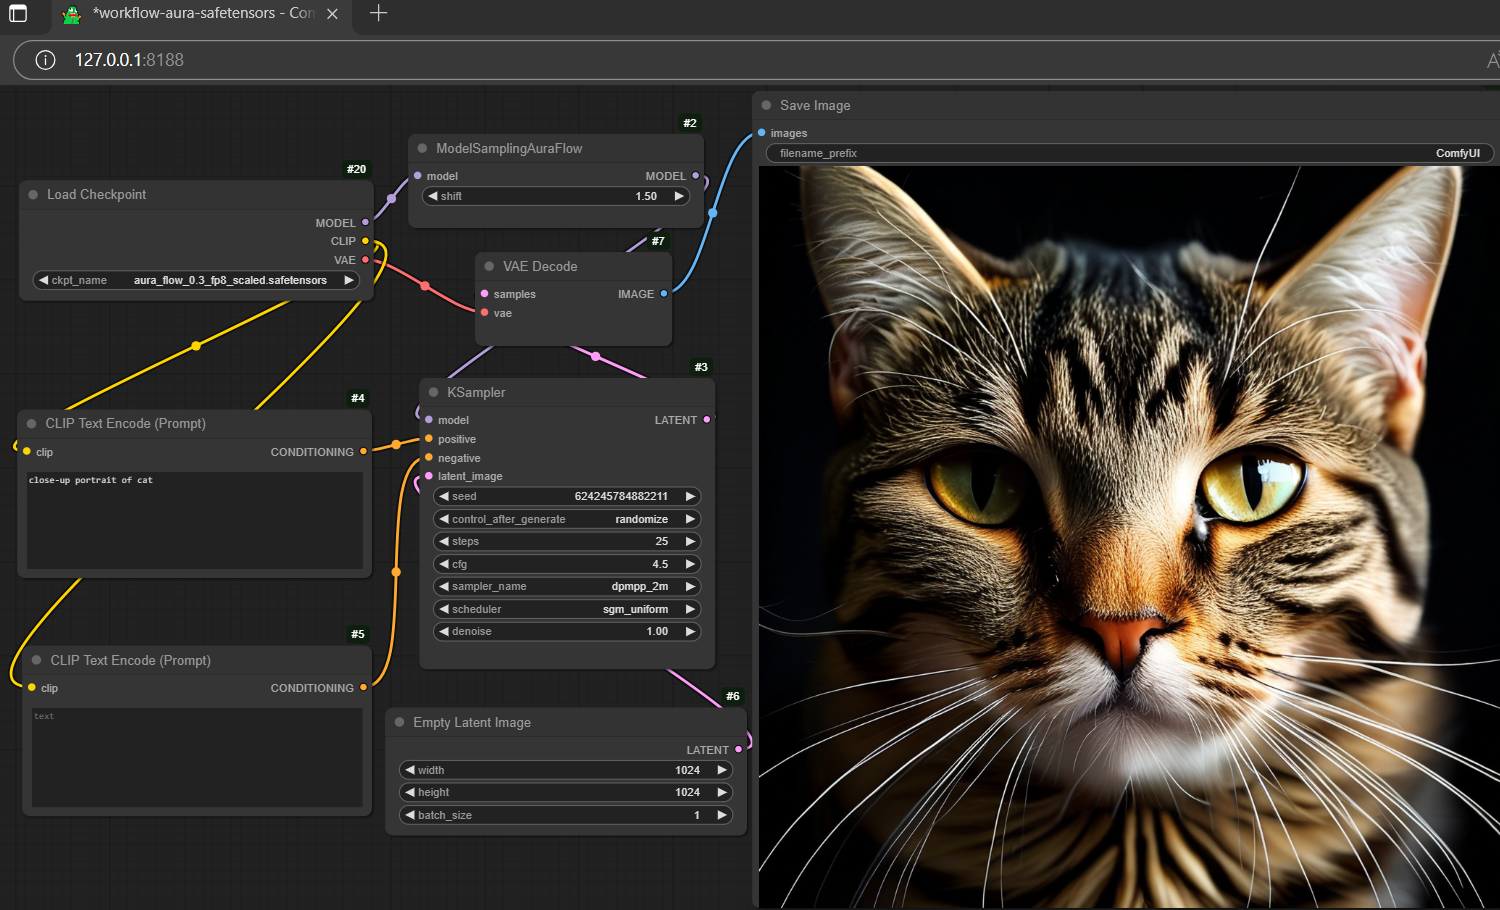
Task: Click the right arrow of control_after_generate
Action: [x=690, y=519]
